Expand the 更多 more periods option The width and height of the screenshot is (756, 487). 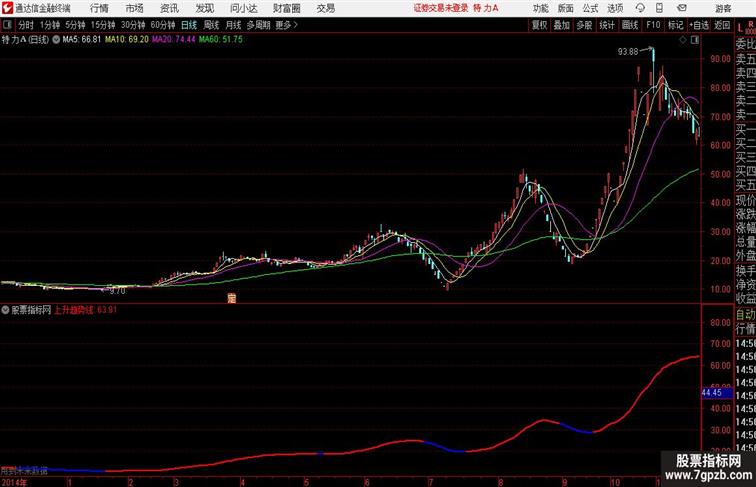click(286, 25)
